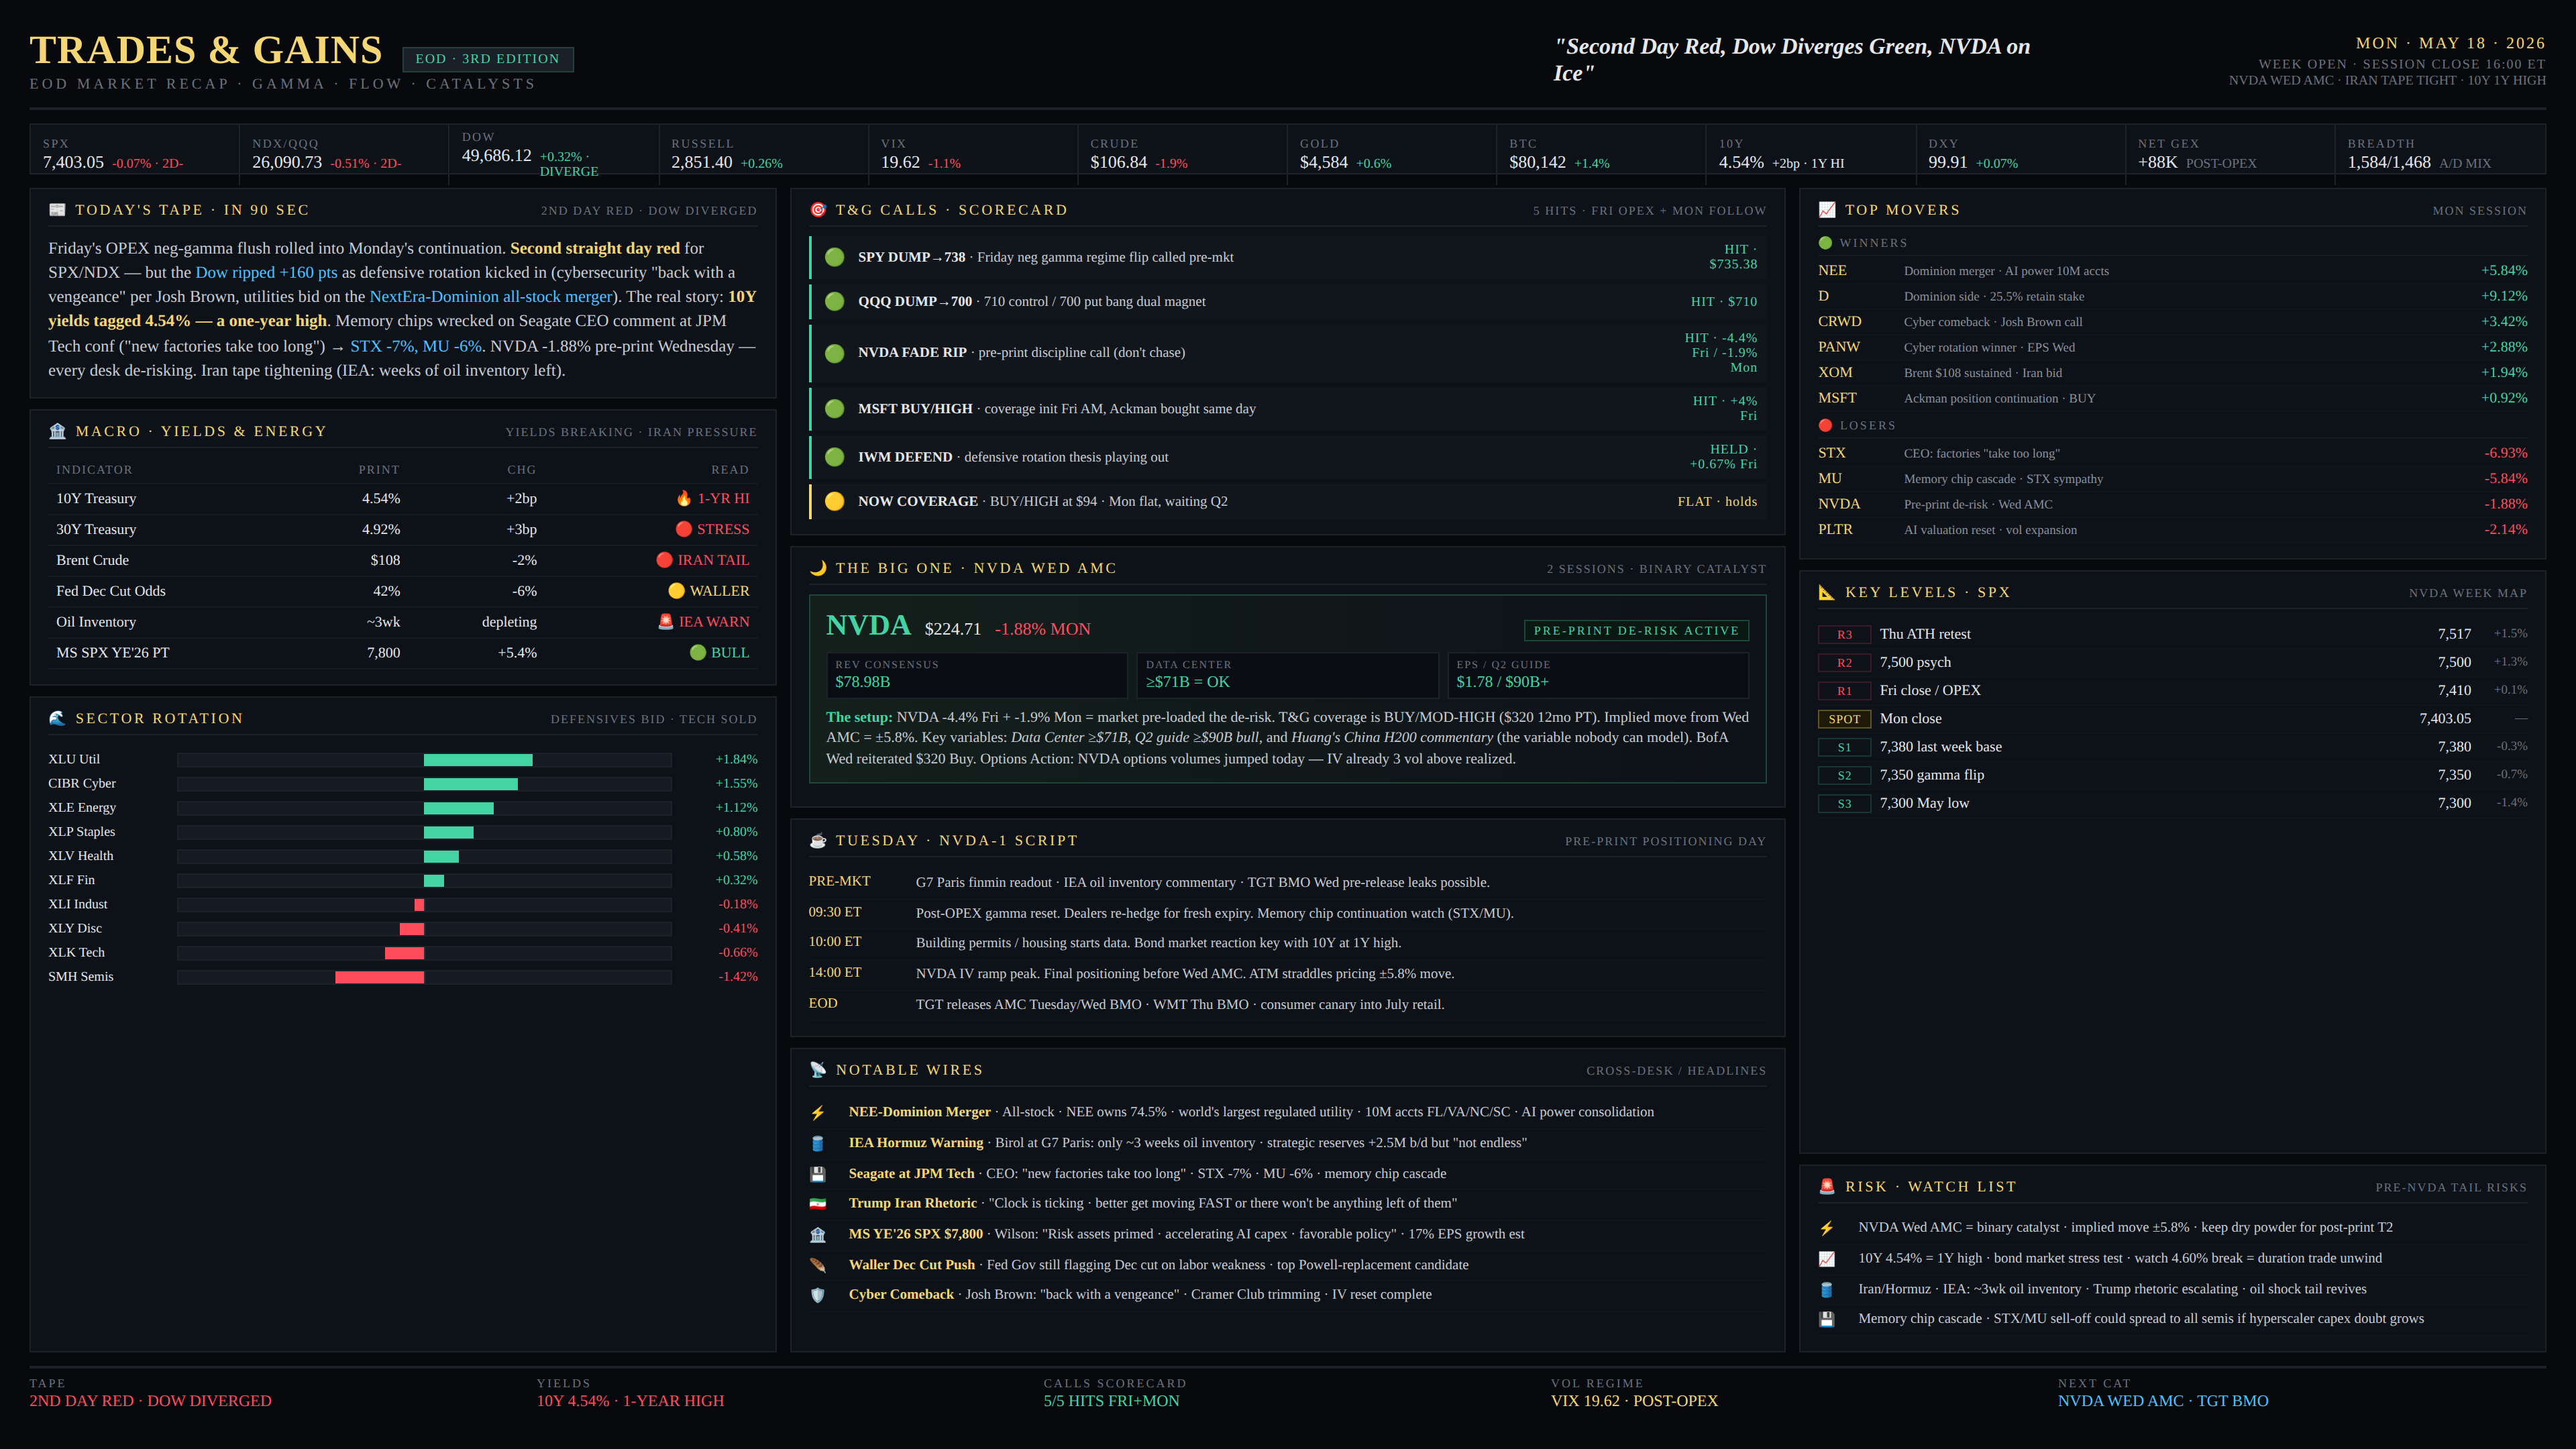Screen dimensions: 2576x1449
Task: Open the 'Dow ripped +160 pts' link
Action: pyautogui.click(x=267, y=272)
